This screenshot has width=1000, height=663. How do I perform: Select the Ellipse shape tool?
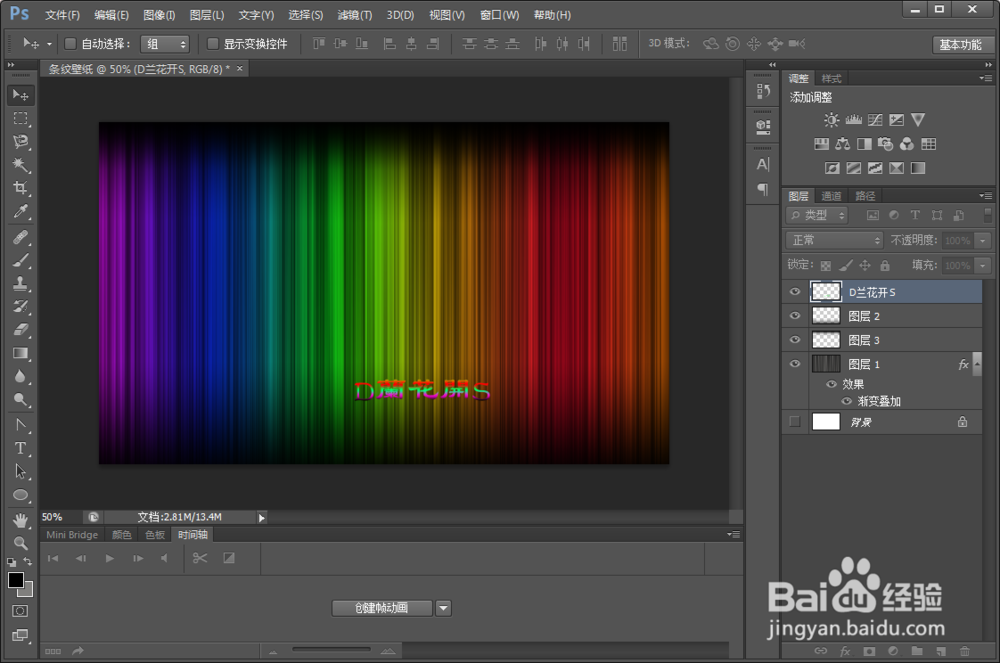20,495
